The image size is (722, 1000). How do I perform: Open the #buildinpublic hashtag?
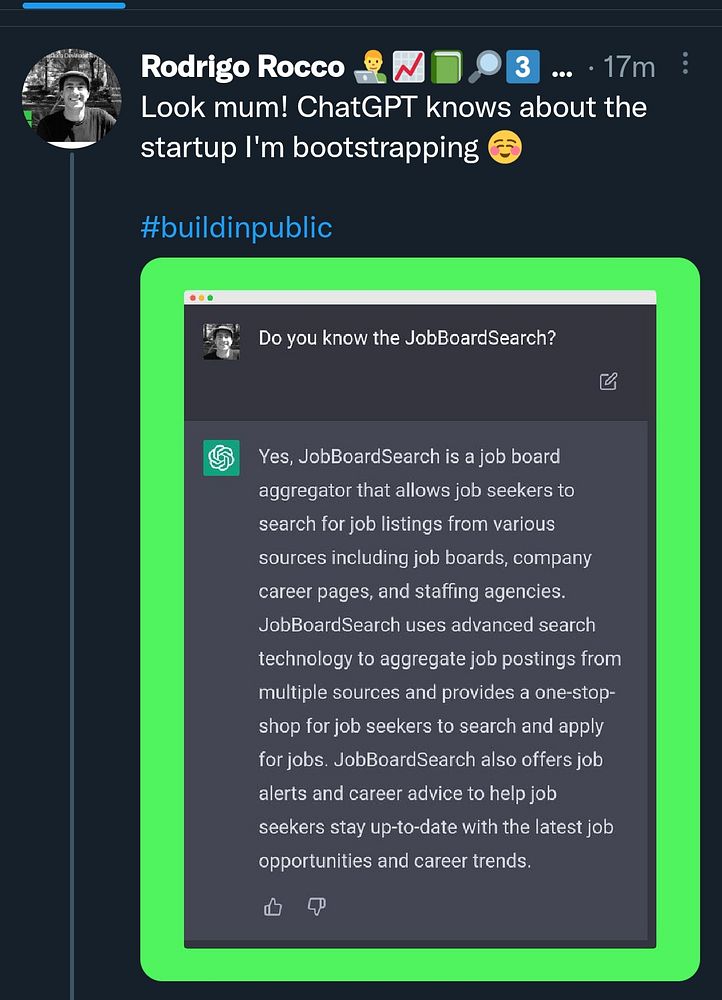236,227
